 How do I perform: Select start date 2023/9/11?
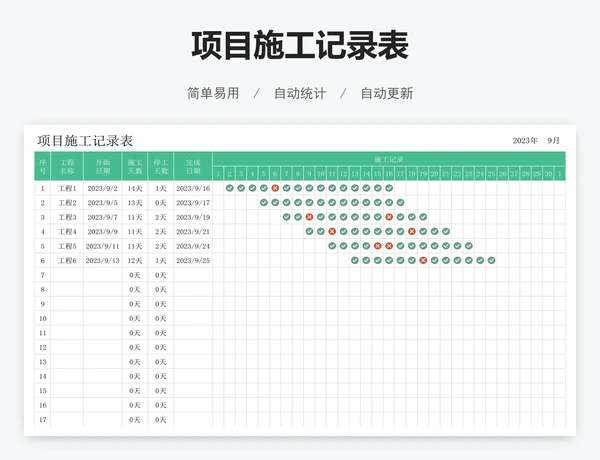click(103, 246)
